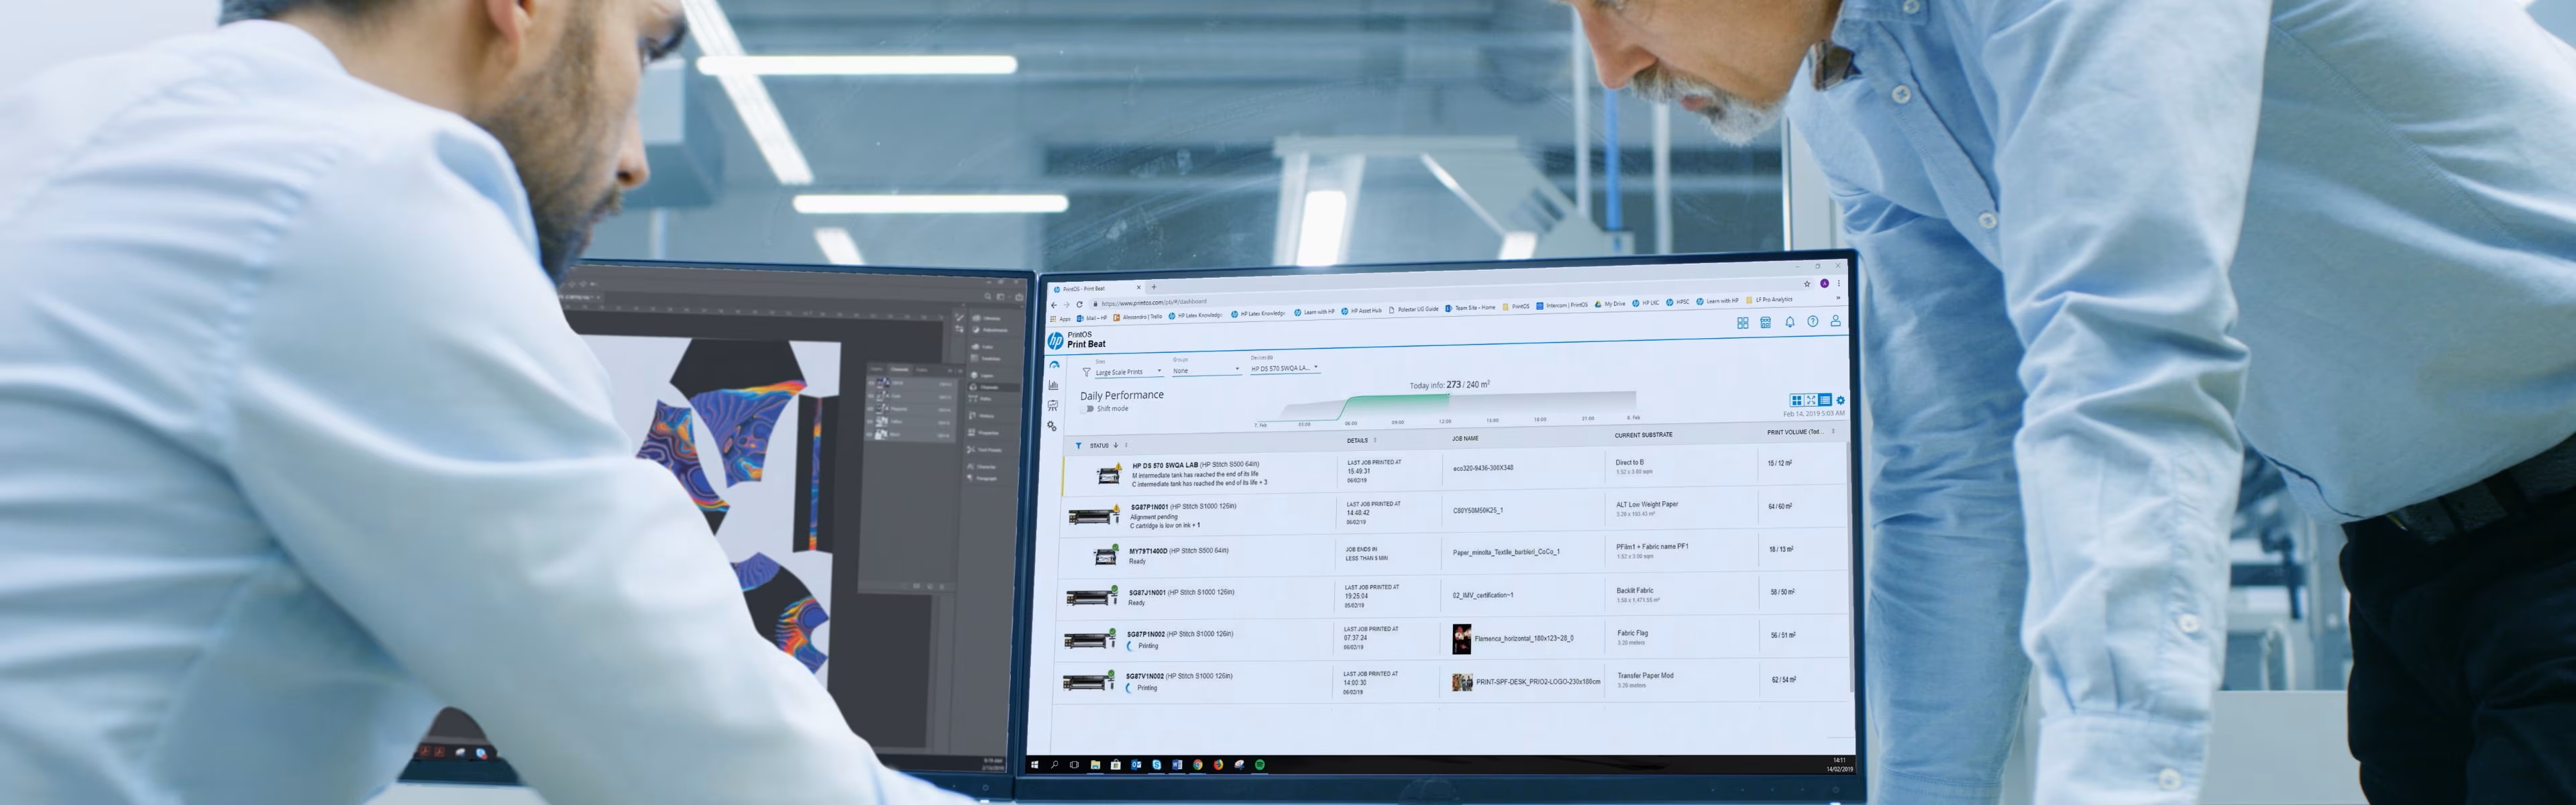Viewport: 2576px width, 805px height.
Task: Open the Devices dropdown showing HP DS 570 SWQA
Action: point(1285,368)
